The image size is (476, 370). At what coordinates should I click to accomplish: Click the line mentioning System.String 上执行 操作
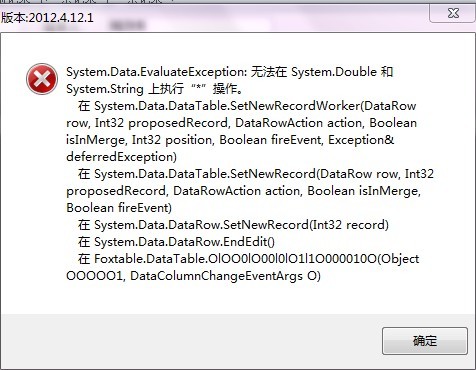154,89
